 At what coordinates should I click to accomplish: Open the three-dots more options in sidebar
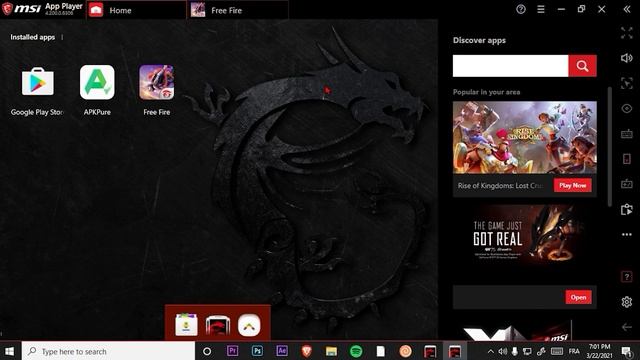(x=627, y=235)
